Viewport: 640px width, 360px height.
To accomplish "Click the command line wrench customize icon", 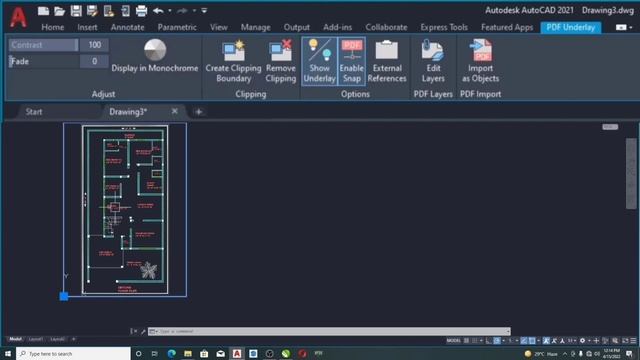I will (143, 331).
